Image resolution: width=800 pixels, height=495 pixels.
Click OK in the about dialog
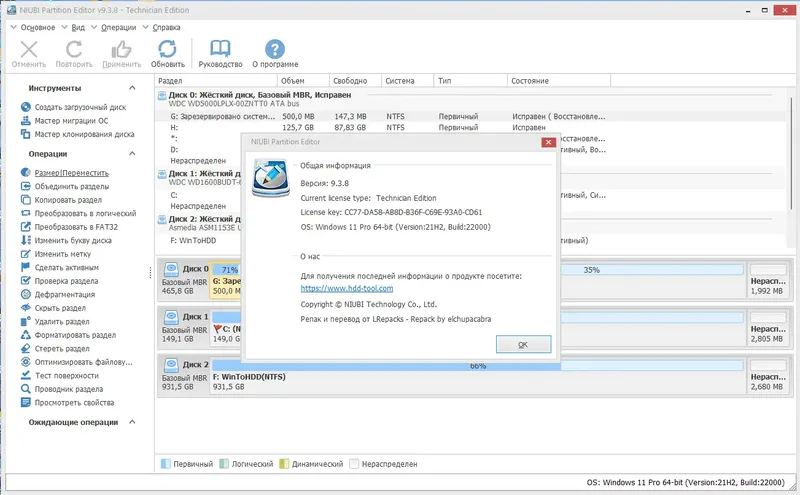click(x=523, y=344)
